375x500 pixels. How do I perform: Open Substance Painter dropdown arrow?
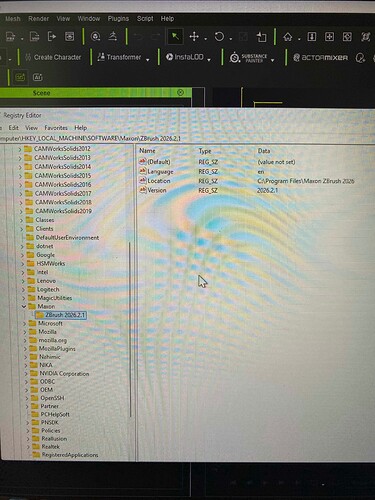click(273, 60)
